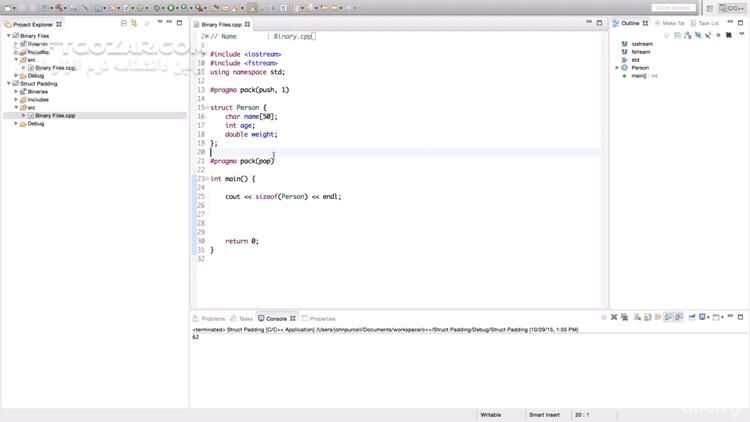Switch to the Properties tab

[322, 318]
